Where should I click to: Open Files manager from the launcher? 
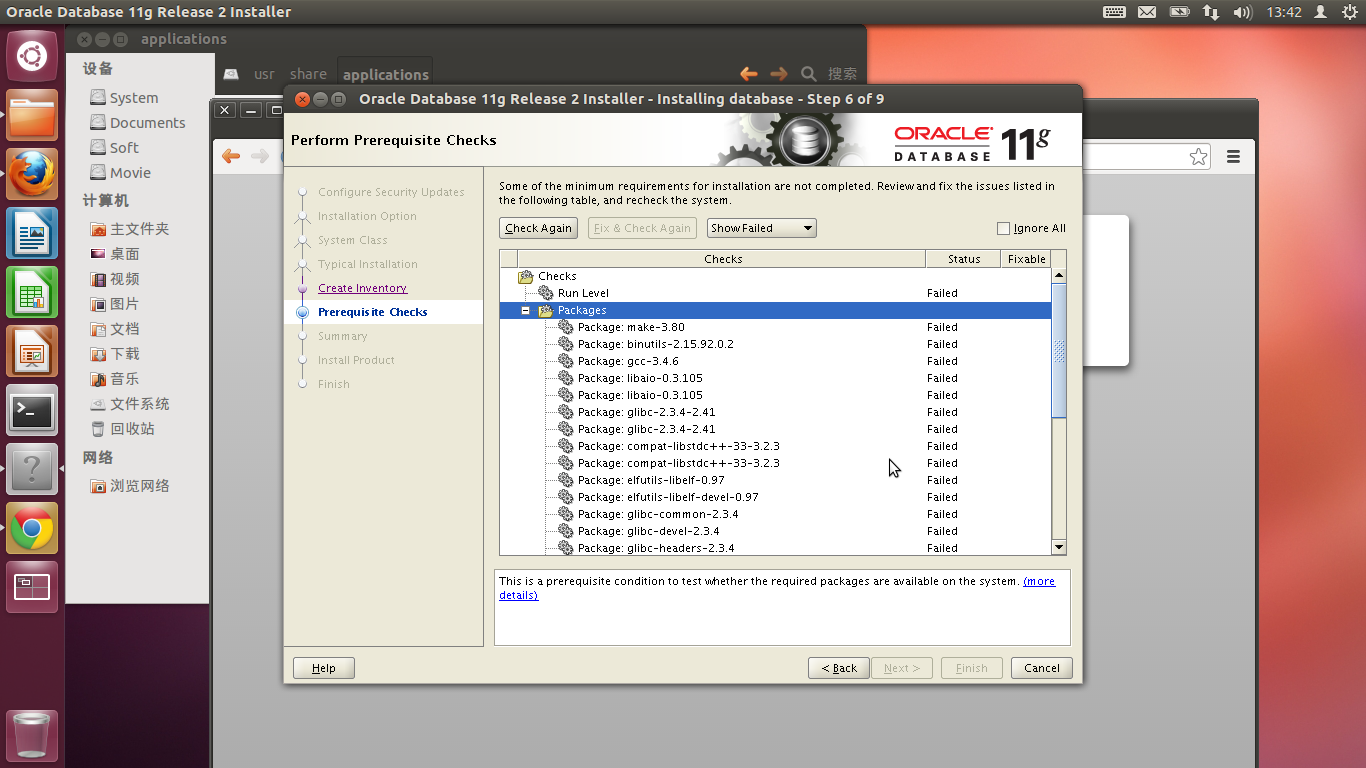point(32,115)
